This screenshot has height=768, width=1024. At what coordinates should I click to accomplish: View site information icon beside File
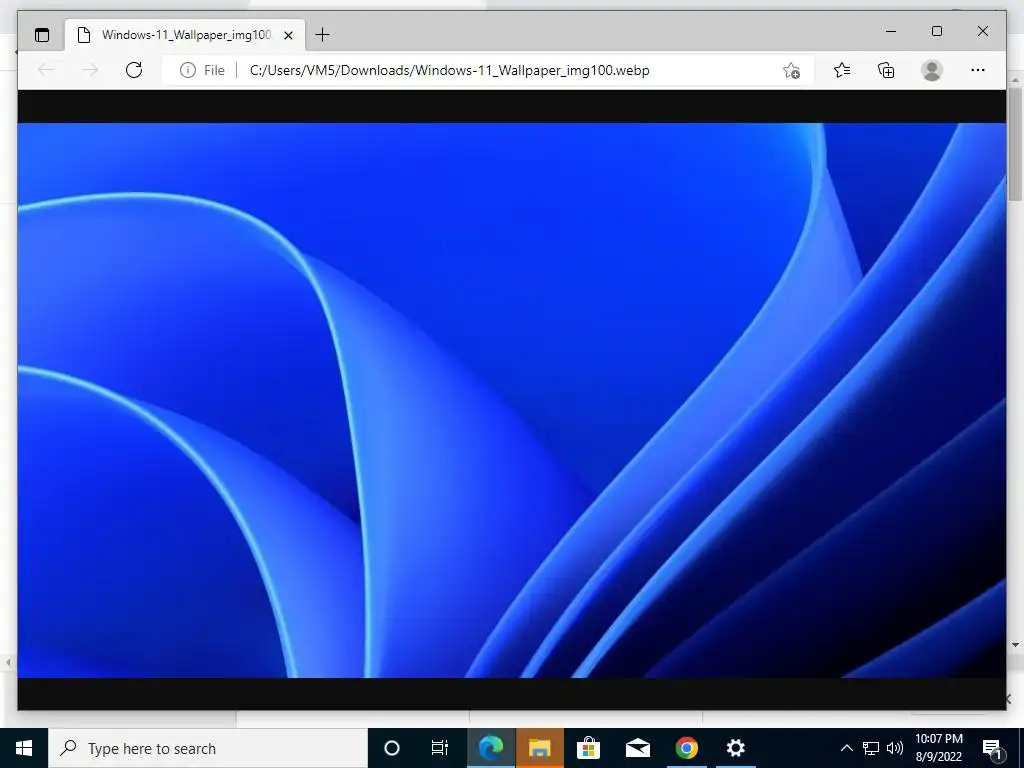(187, 70)
